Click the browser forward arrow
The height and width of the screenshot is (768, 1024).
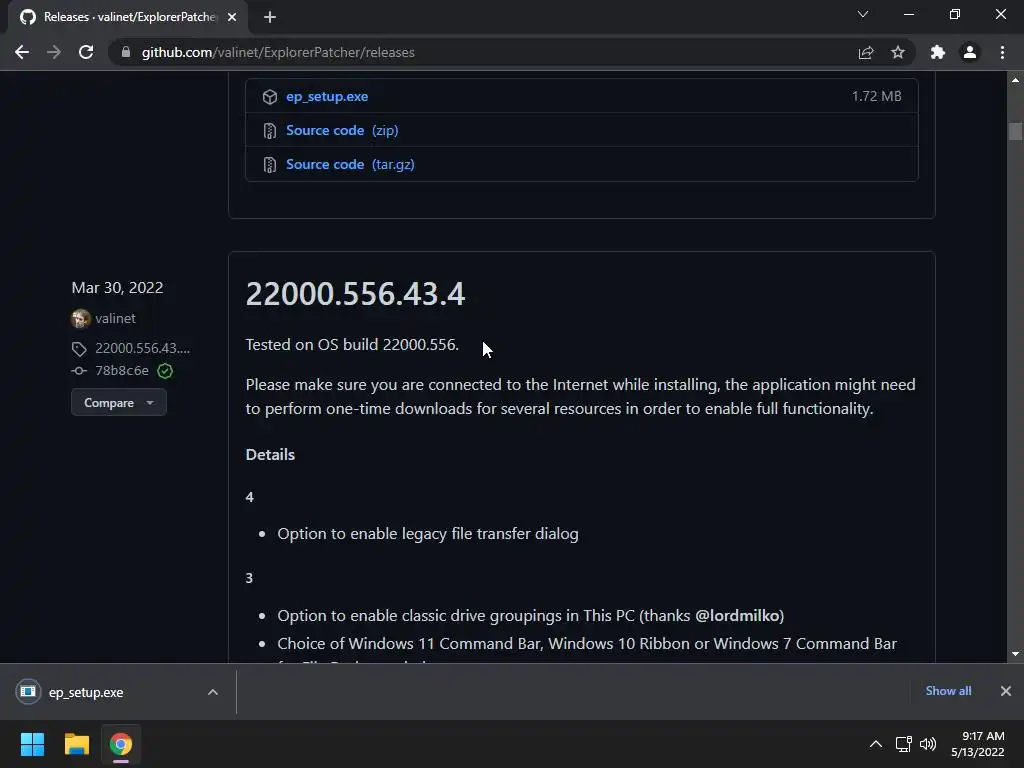pos(54,52)
